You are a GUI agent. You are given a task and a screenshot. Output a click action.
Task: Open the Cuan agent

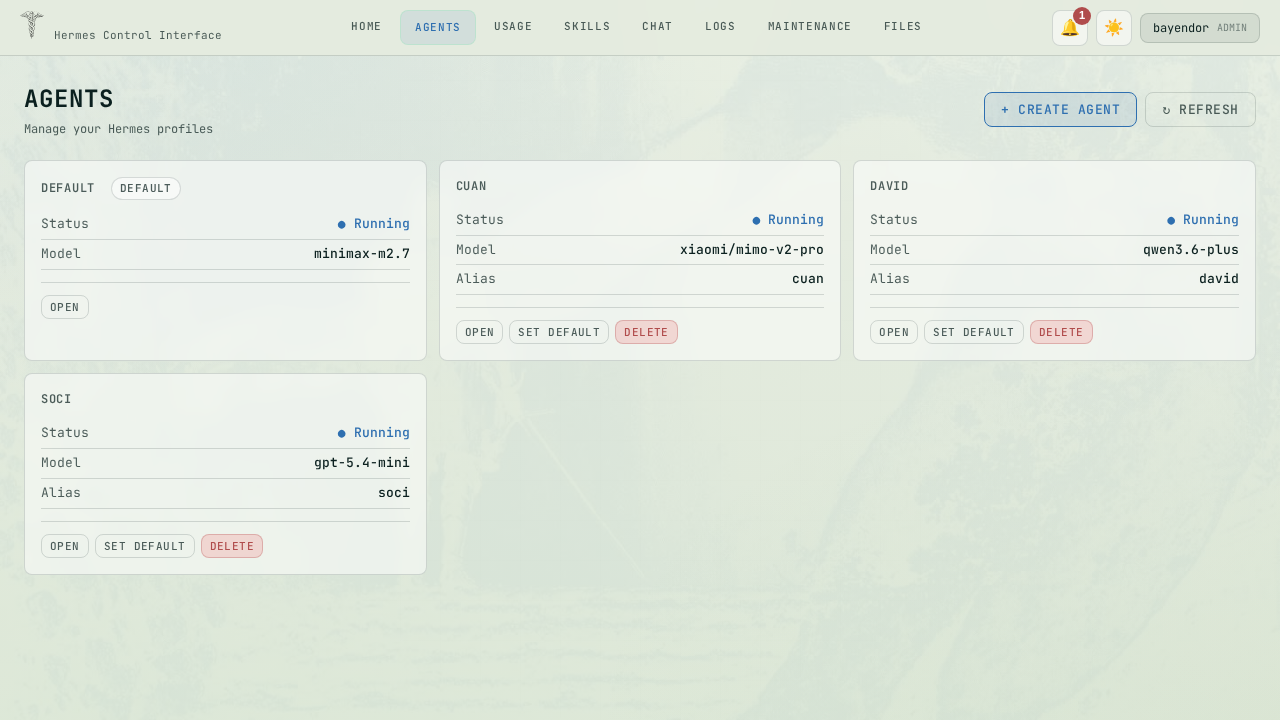tap(479, 332)
